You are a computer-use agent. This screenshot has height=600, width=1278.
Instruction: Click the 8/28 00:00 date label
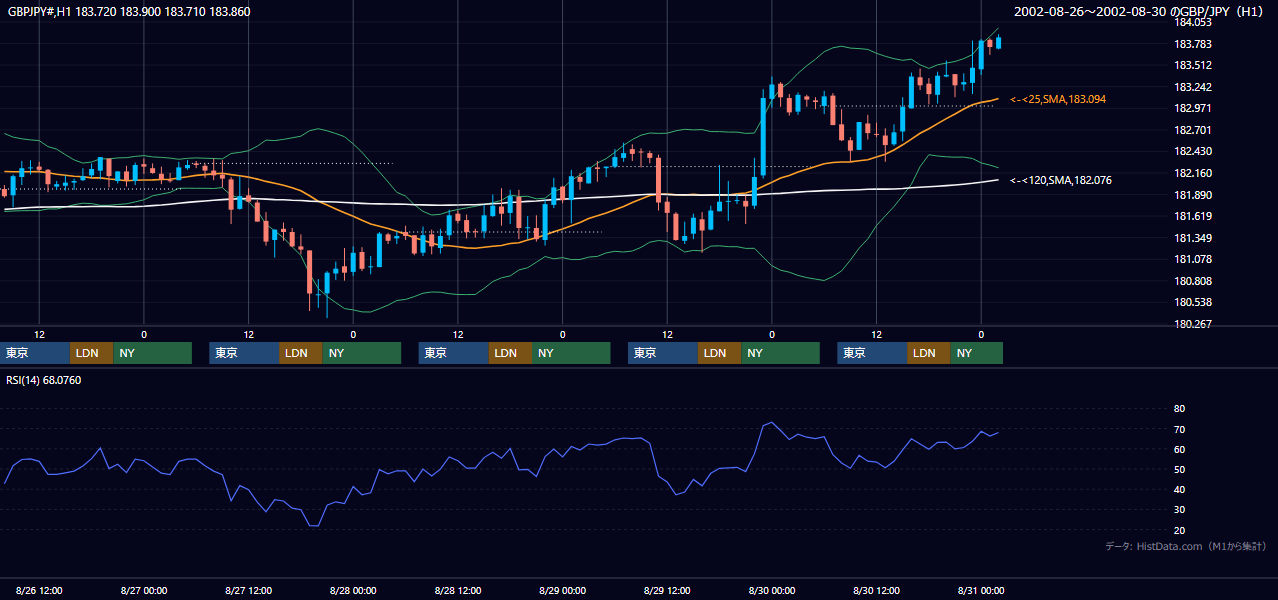[353, 590]
